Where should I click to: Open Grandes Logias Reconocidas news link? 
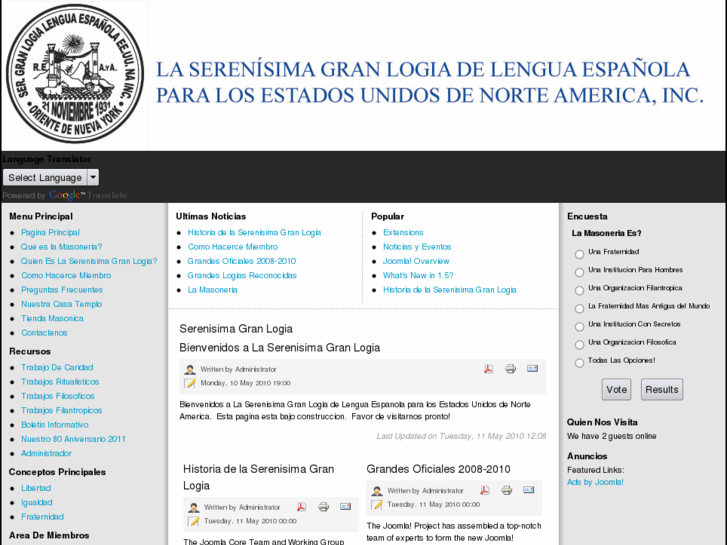coord(242,276)
